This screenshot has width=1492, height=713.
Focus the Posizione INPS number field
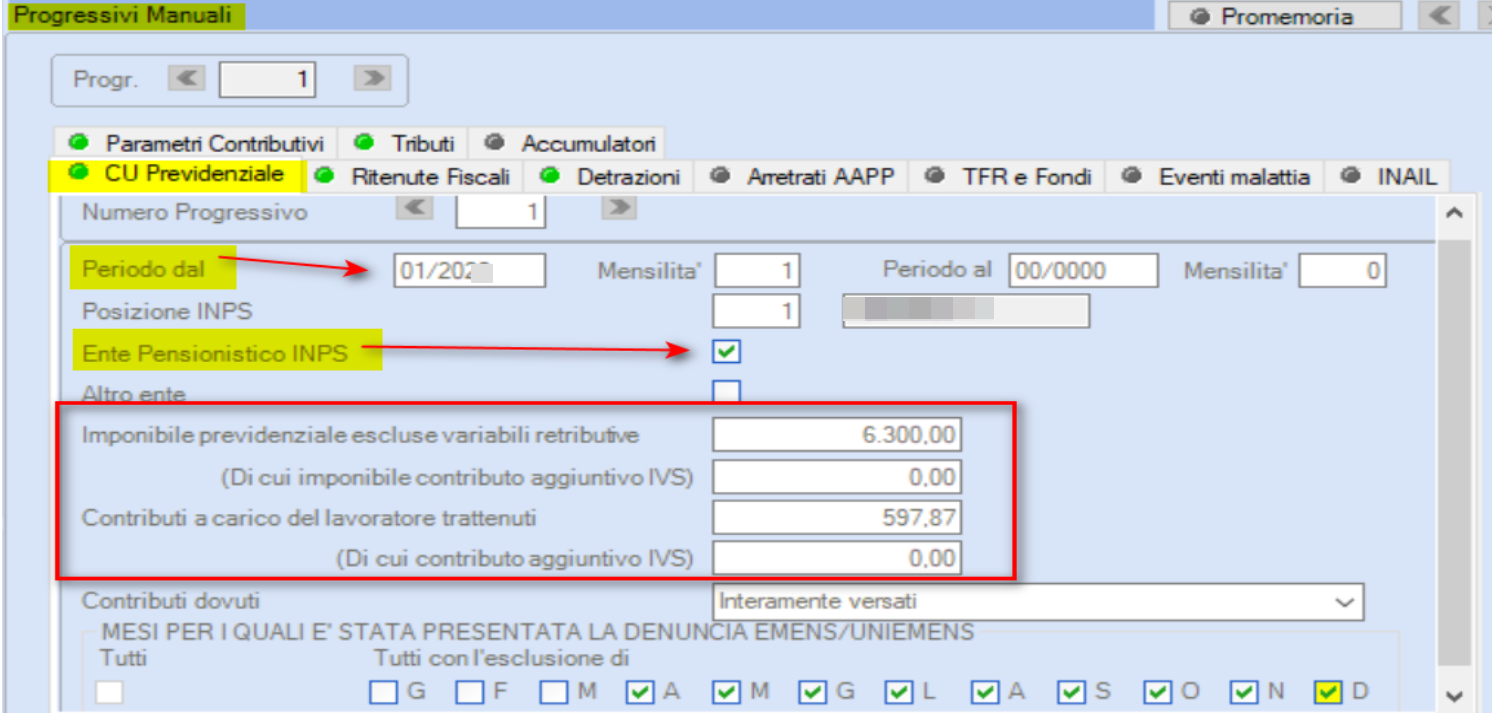(x=757, y=312)
